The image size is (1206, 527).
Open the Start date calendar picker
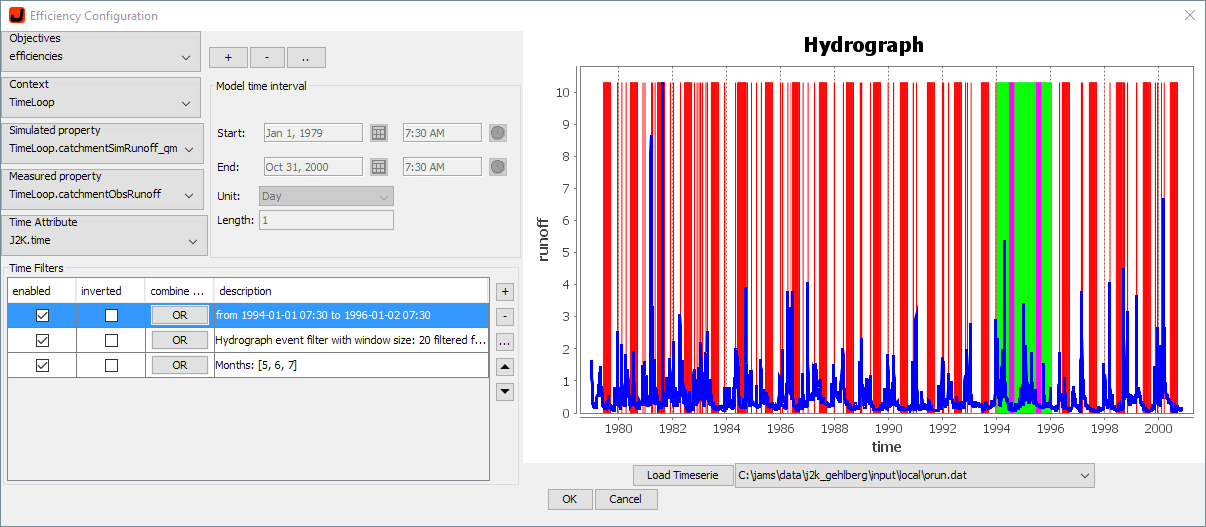click(x=378, y=133)
